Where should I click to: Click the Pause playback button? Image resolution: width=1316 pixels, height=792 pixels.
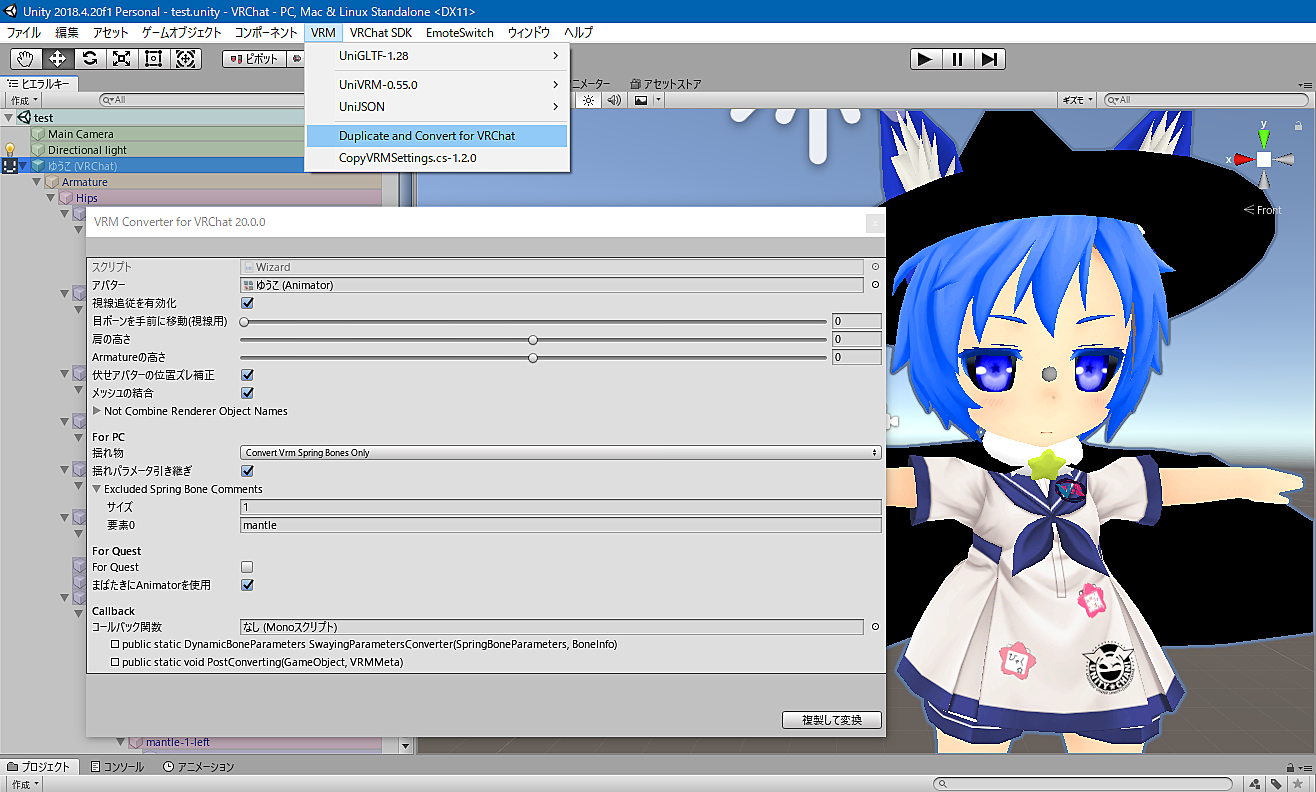(x=957, y=59)
